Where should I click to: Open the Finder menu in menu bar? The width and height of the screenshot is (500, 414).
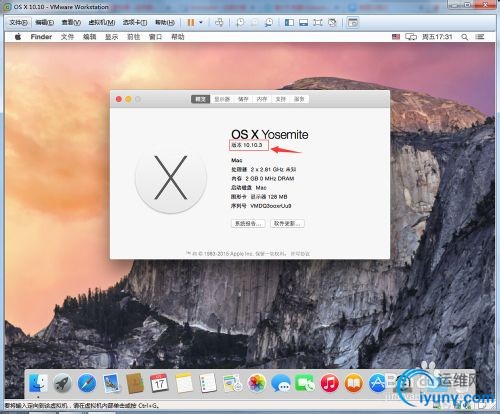pyautogui.click(x=41, y=37)
